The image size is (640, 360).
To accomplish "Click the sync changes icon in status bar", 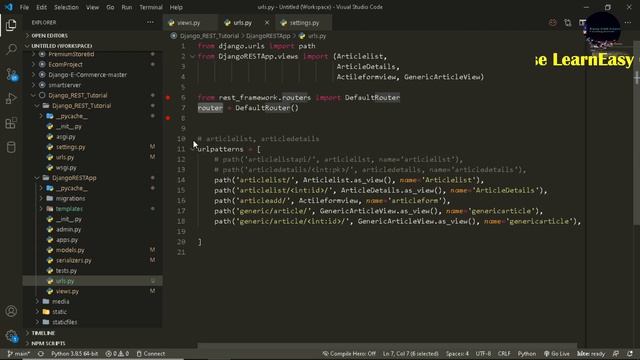I will tap(41, 354).
